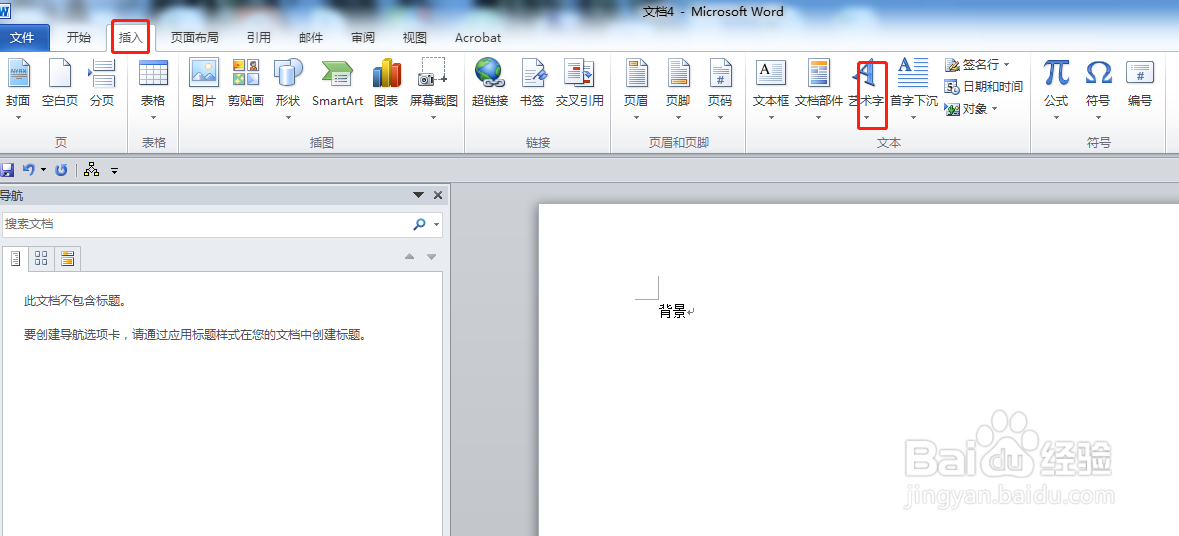1179x536 pixels.
Task: Insert a blank page (空白页)
Action: (60, 84)
